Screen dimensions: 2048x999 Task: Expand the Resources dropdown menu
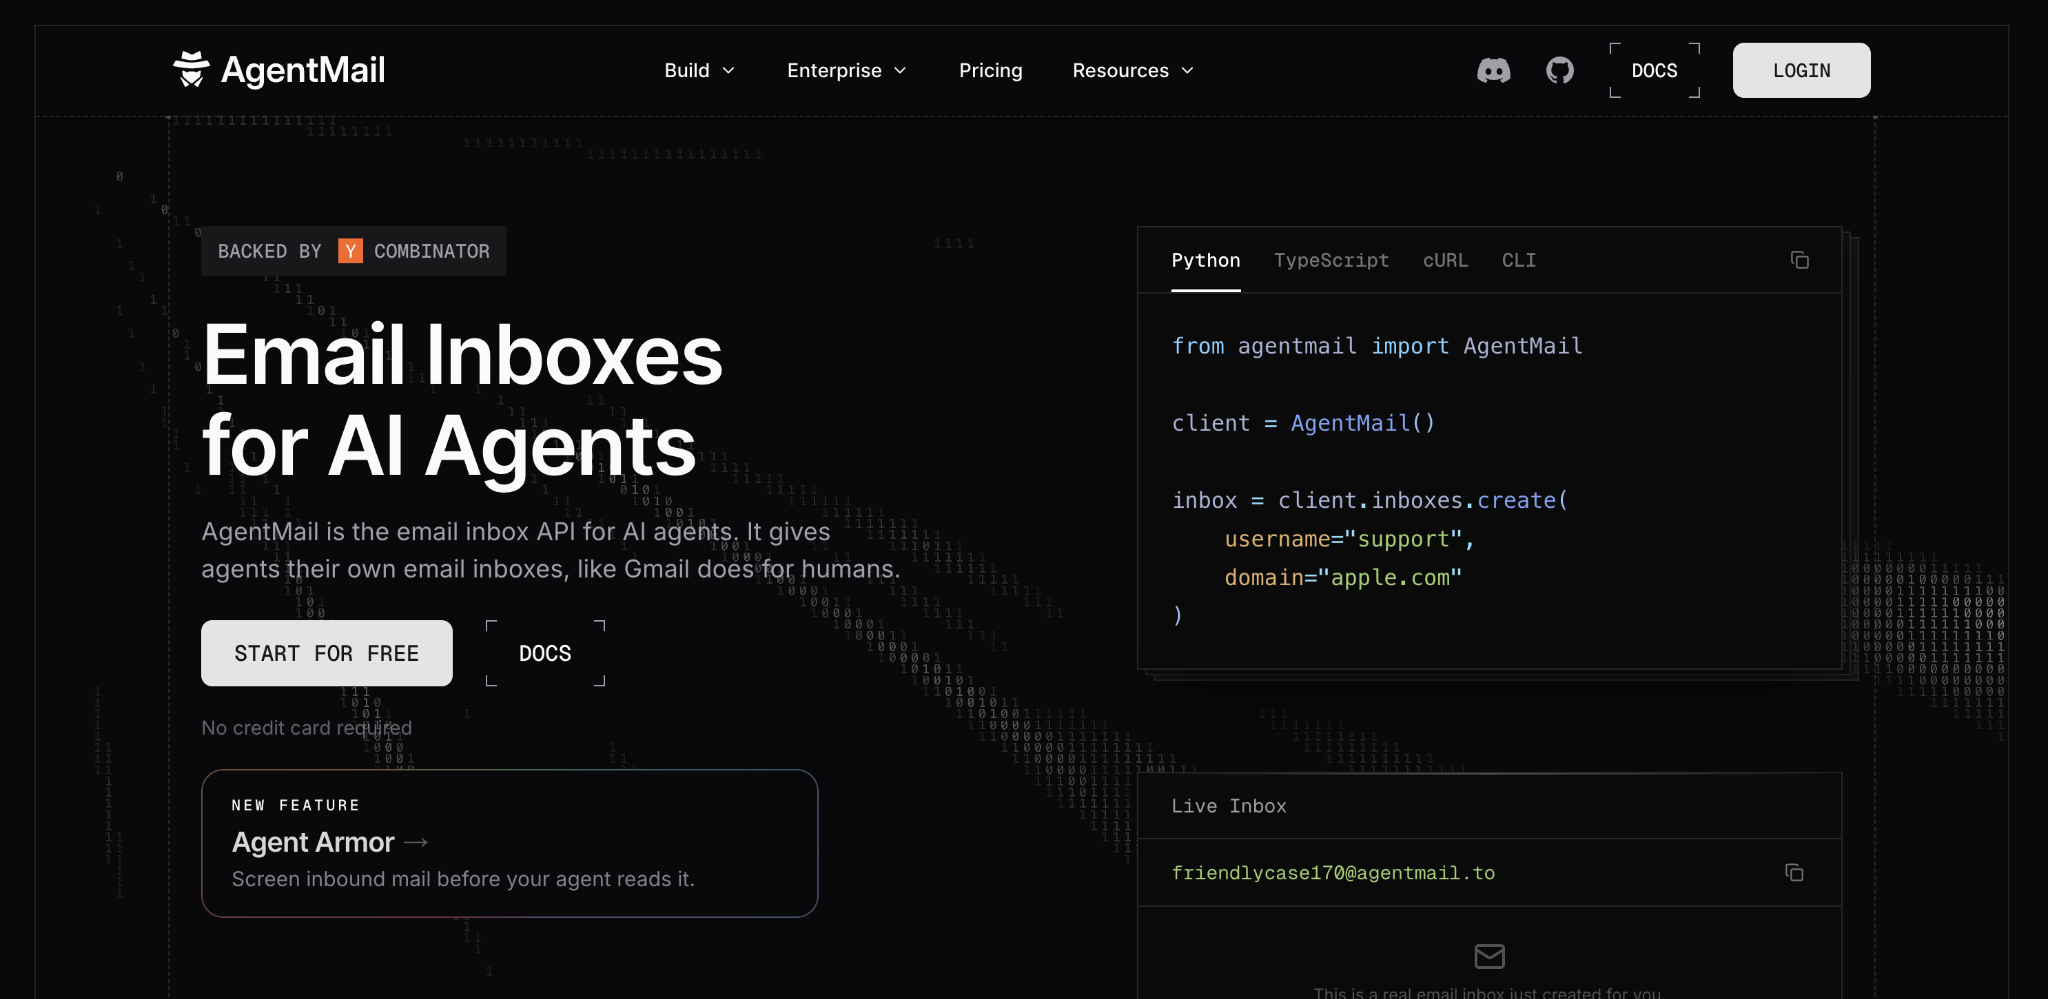pos(1133,70)
